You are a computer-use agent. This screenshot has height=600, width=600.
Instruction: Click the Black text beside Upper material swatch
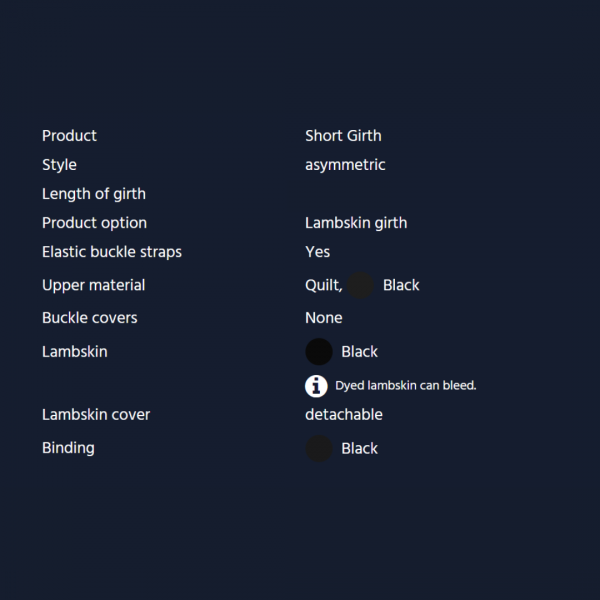coord(401,285)
